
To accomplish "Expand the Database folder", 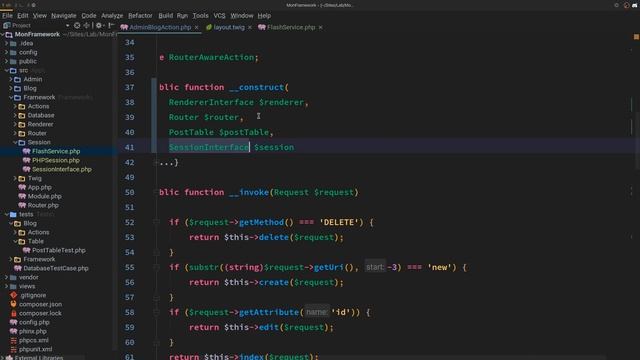I will click(x=15, y=115).
